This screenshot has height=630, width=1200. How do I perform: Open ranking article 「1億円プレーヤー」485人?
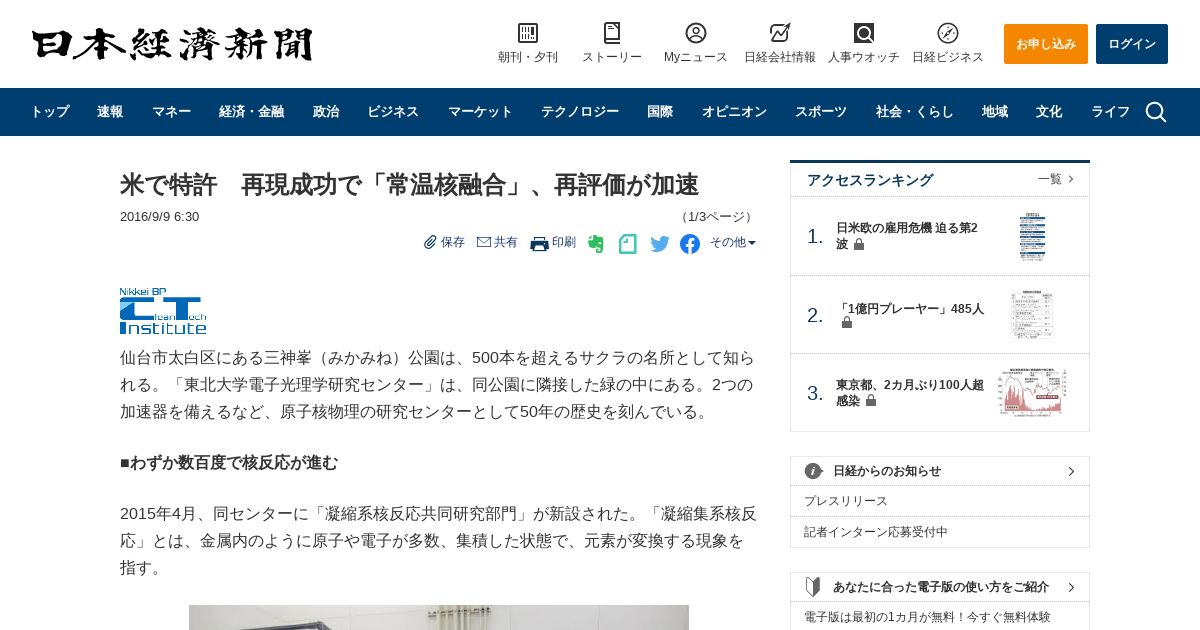[x=910, y=309]
